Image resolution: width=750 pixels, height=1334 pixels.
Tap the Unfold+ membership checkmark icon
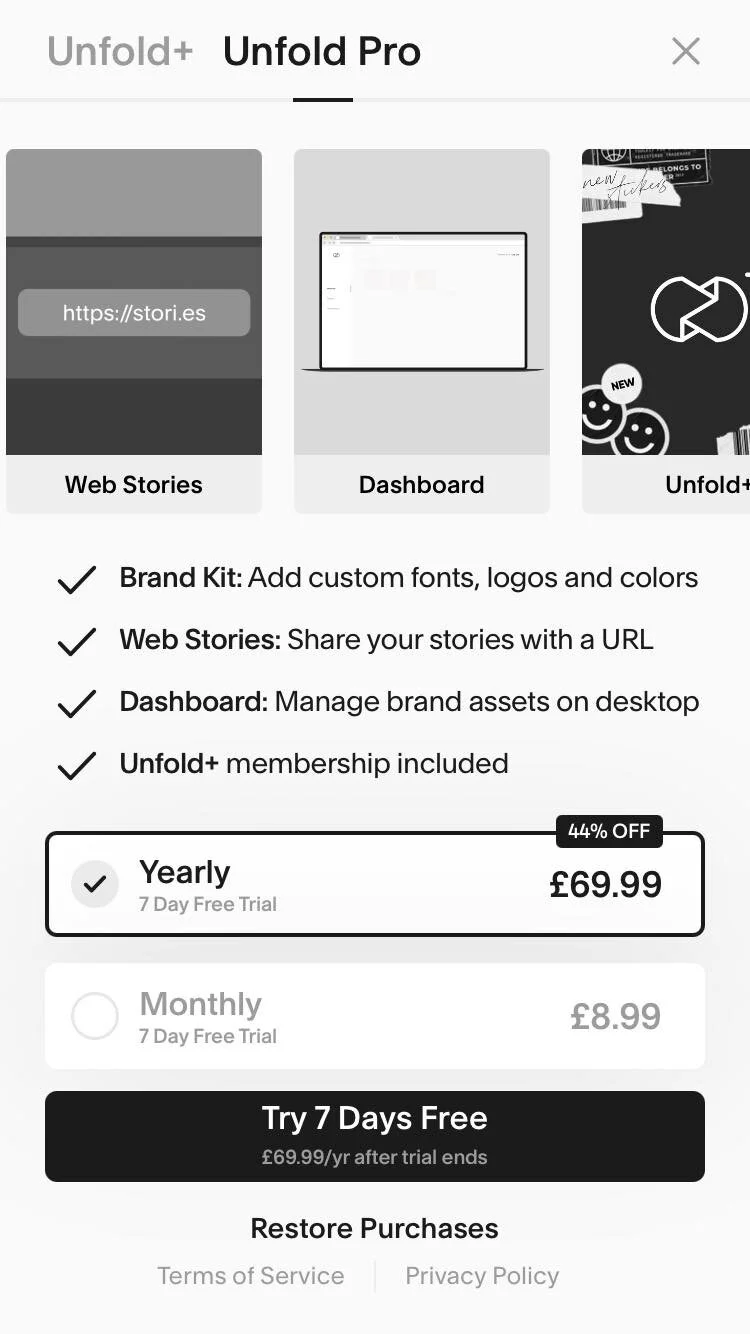click(77, 765)
